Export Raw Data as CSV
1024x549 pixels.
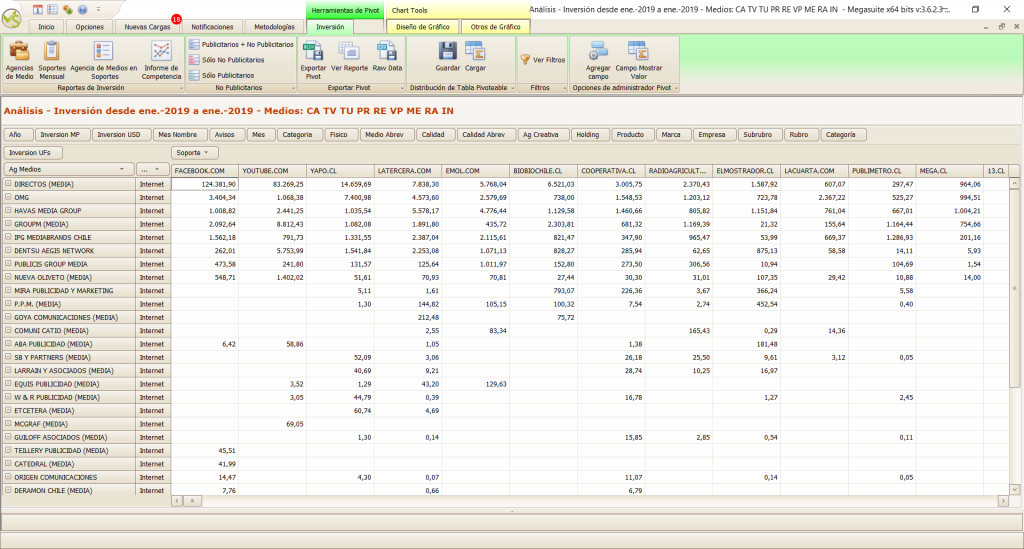tap(387, 56)
